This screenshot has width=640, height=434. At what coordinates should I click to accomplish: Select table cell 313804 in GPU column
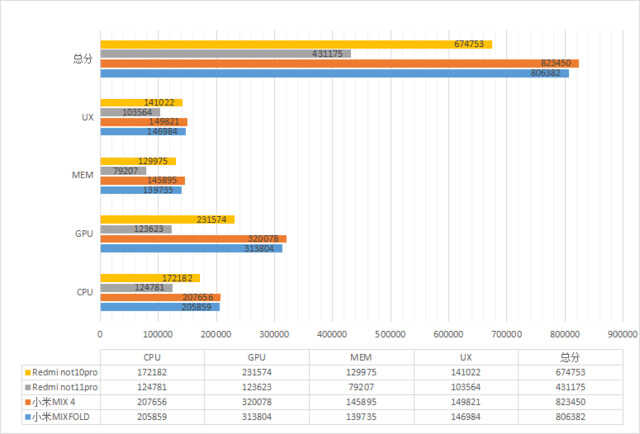click(256, 417)
